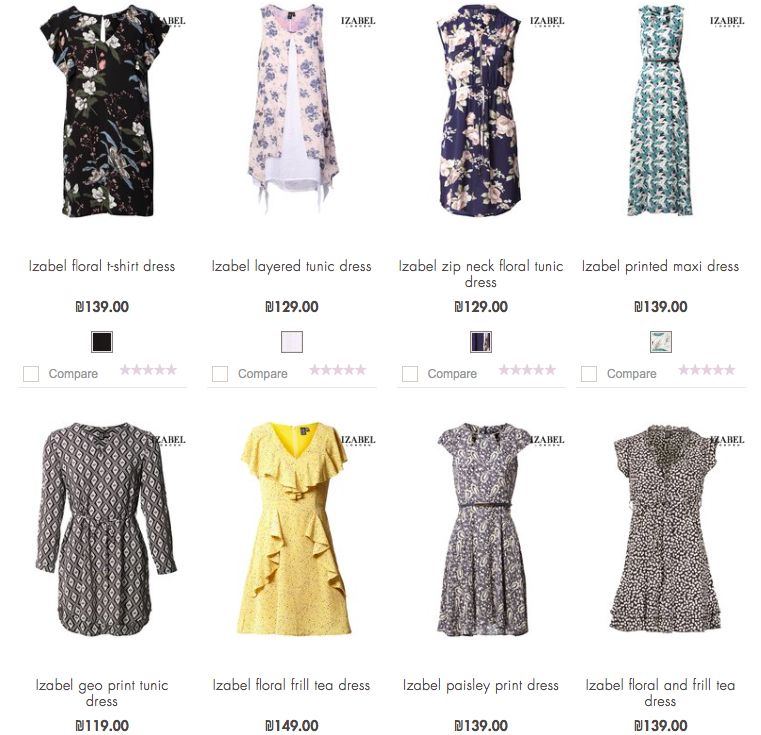Screen dimensions: 761x735
Task: Choose black swatch for floral t-shirt dress
Action: pyautogui.click(x=102, y=342)
